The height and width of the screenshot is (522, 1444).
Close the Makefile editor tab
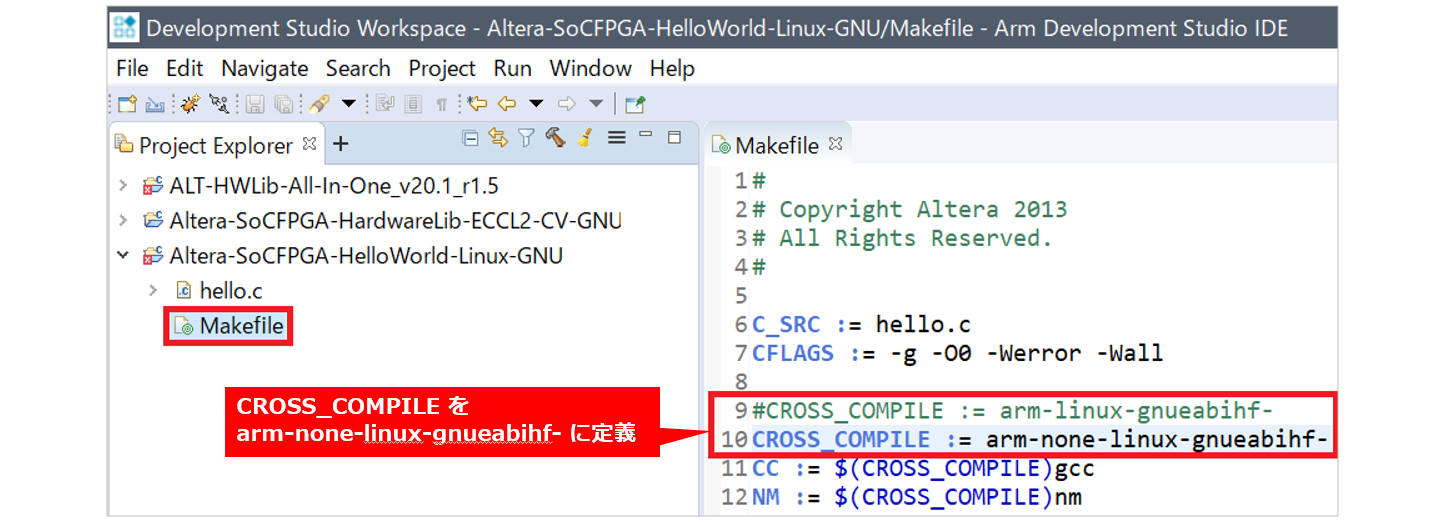point(835,144)
